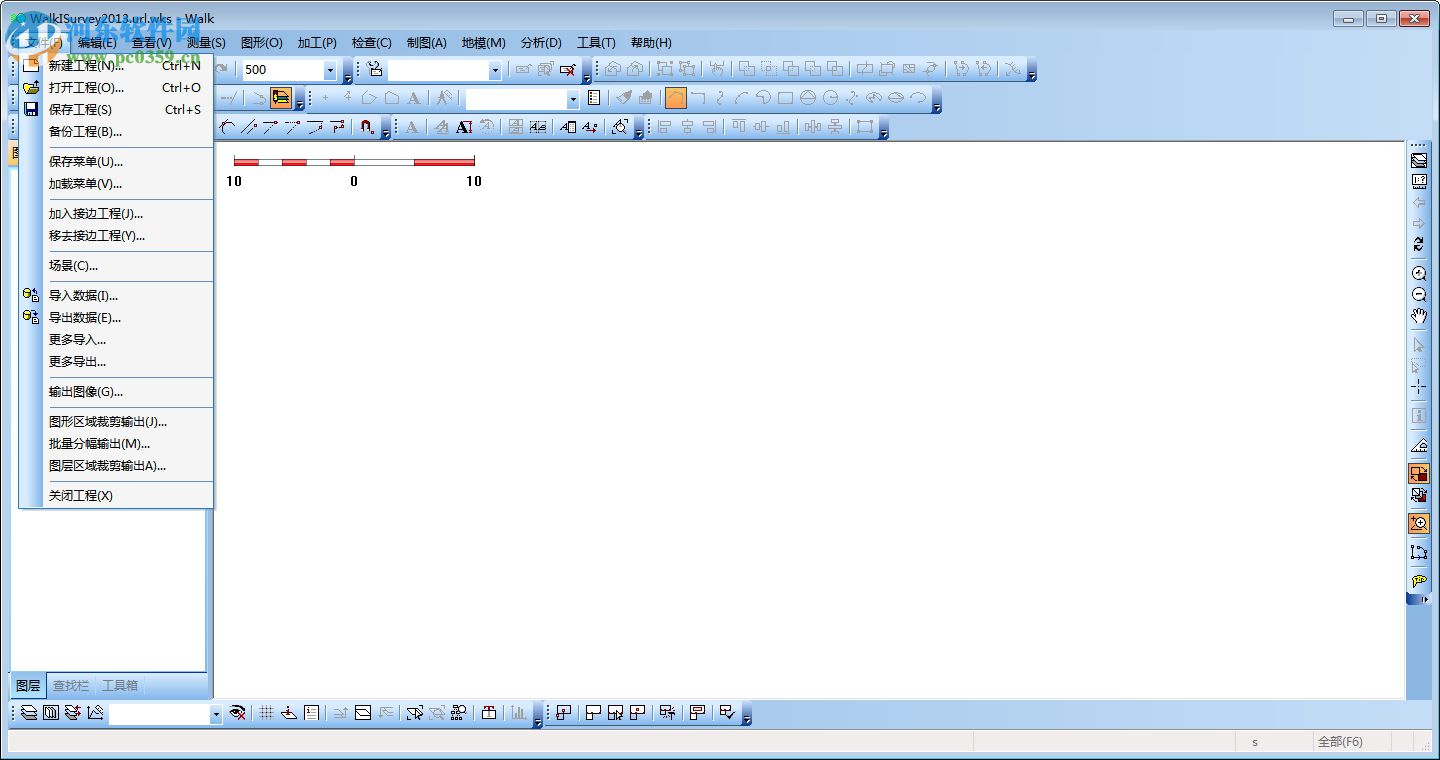Open the 制图(A) menu
Image resolution: width=1440 pixels, height=760 pixels.
click(426, 43)
